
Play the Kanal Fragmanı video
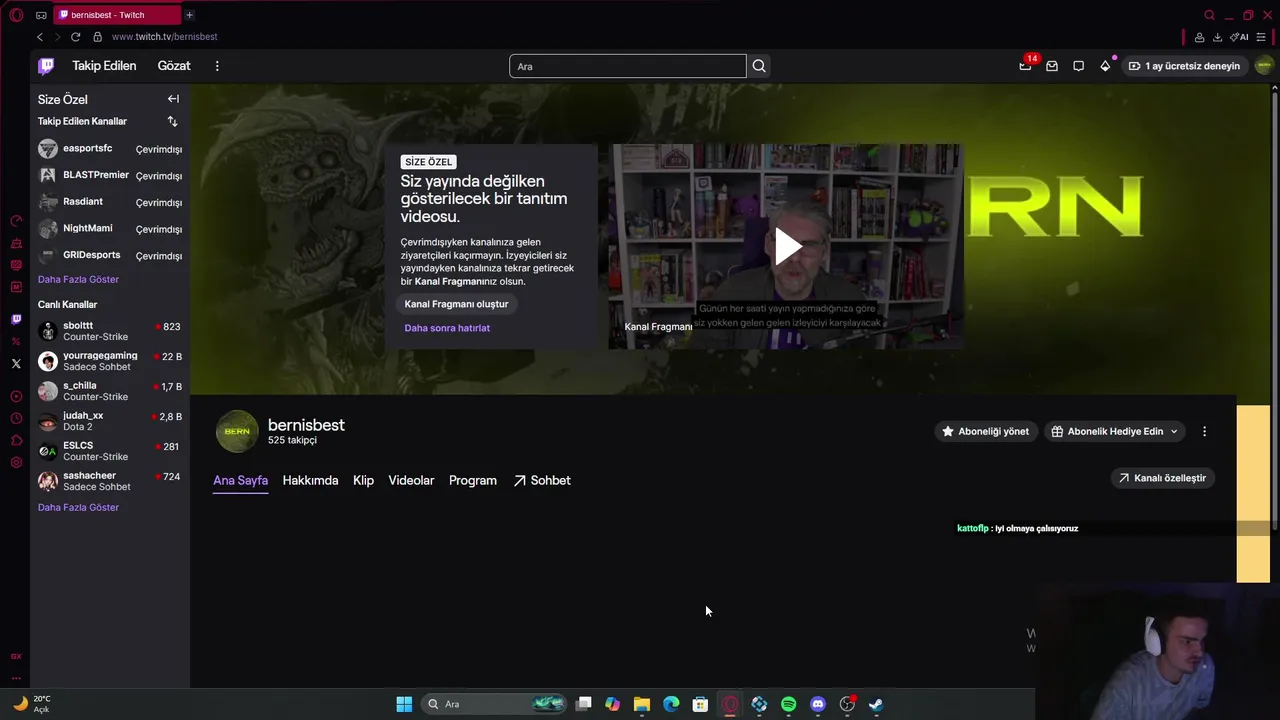788,246
